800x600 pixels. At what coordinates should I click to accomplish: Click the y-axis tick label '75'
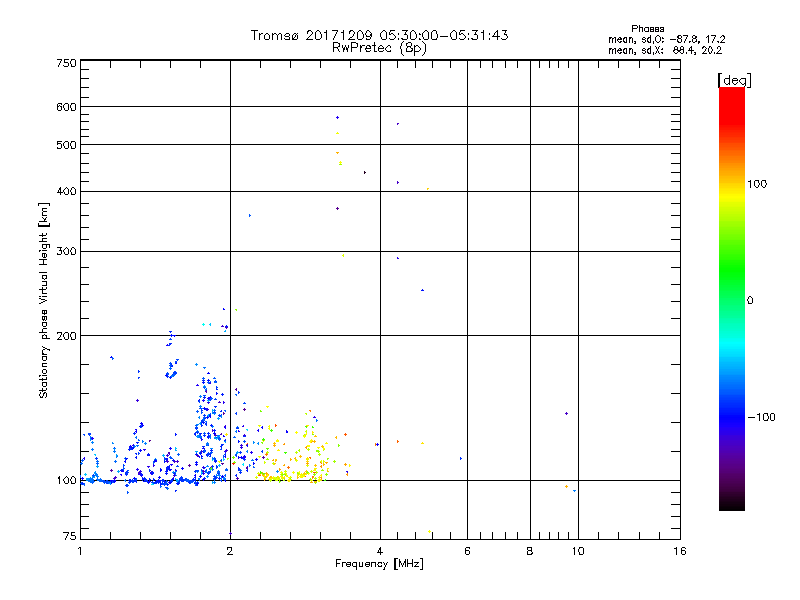click(x=70, y=536)
